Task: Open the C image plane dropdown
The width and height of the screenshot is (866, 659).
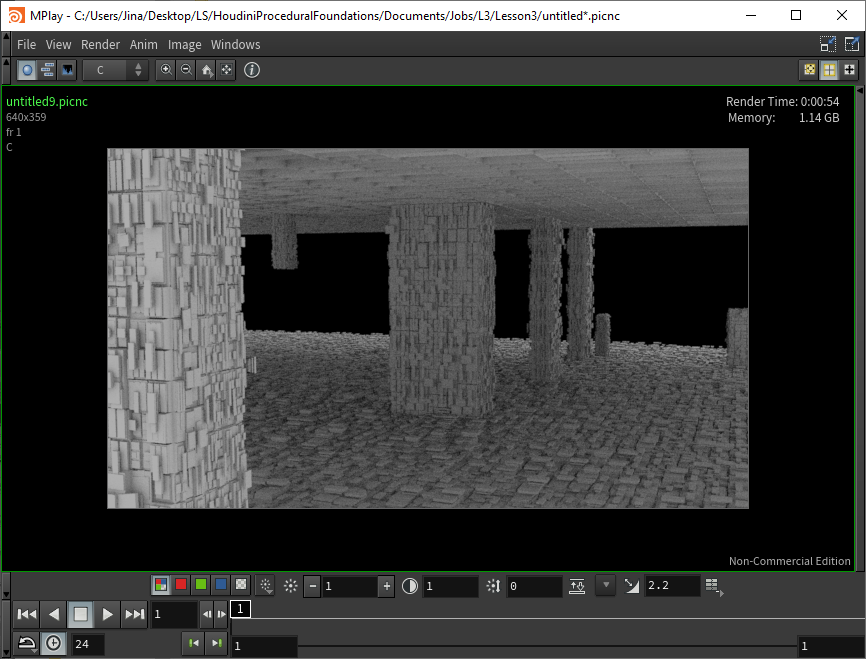Action: click(115, 70)
